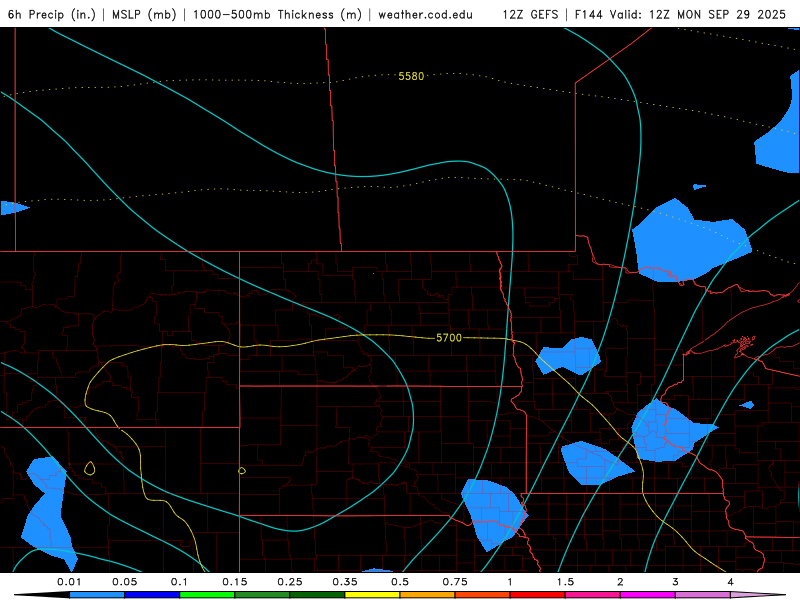Click the dark blue 0.05 legend swatch
800x600 pixels.
[x=152, y=595]
